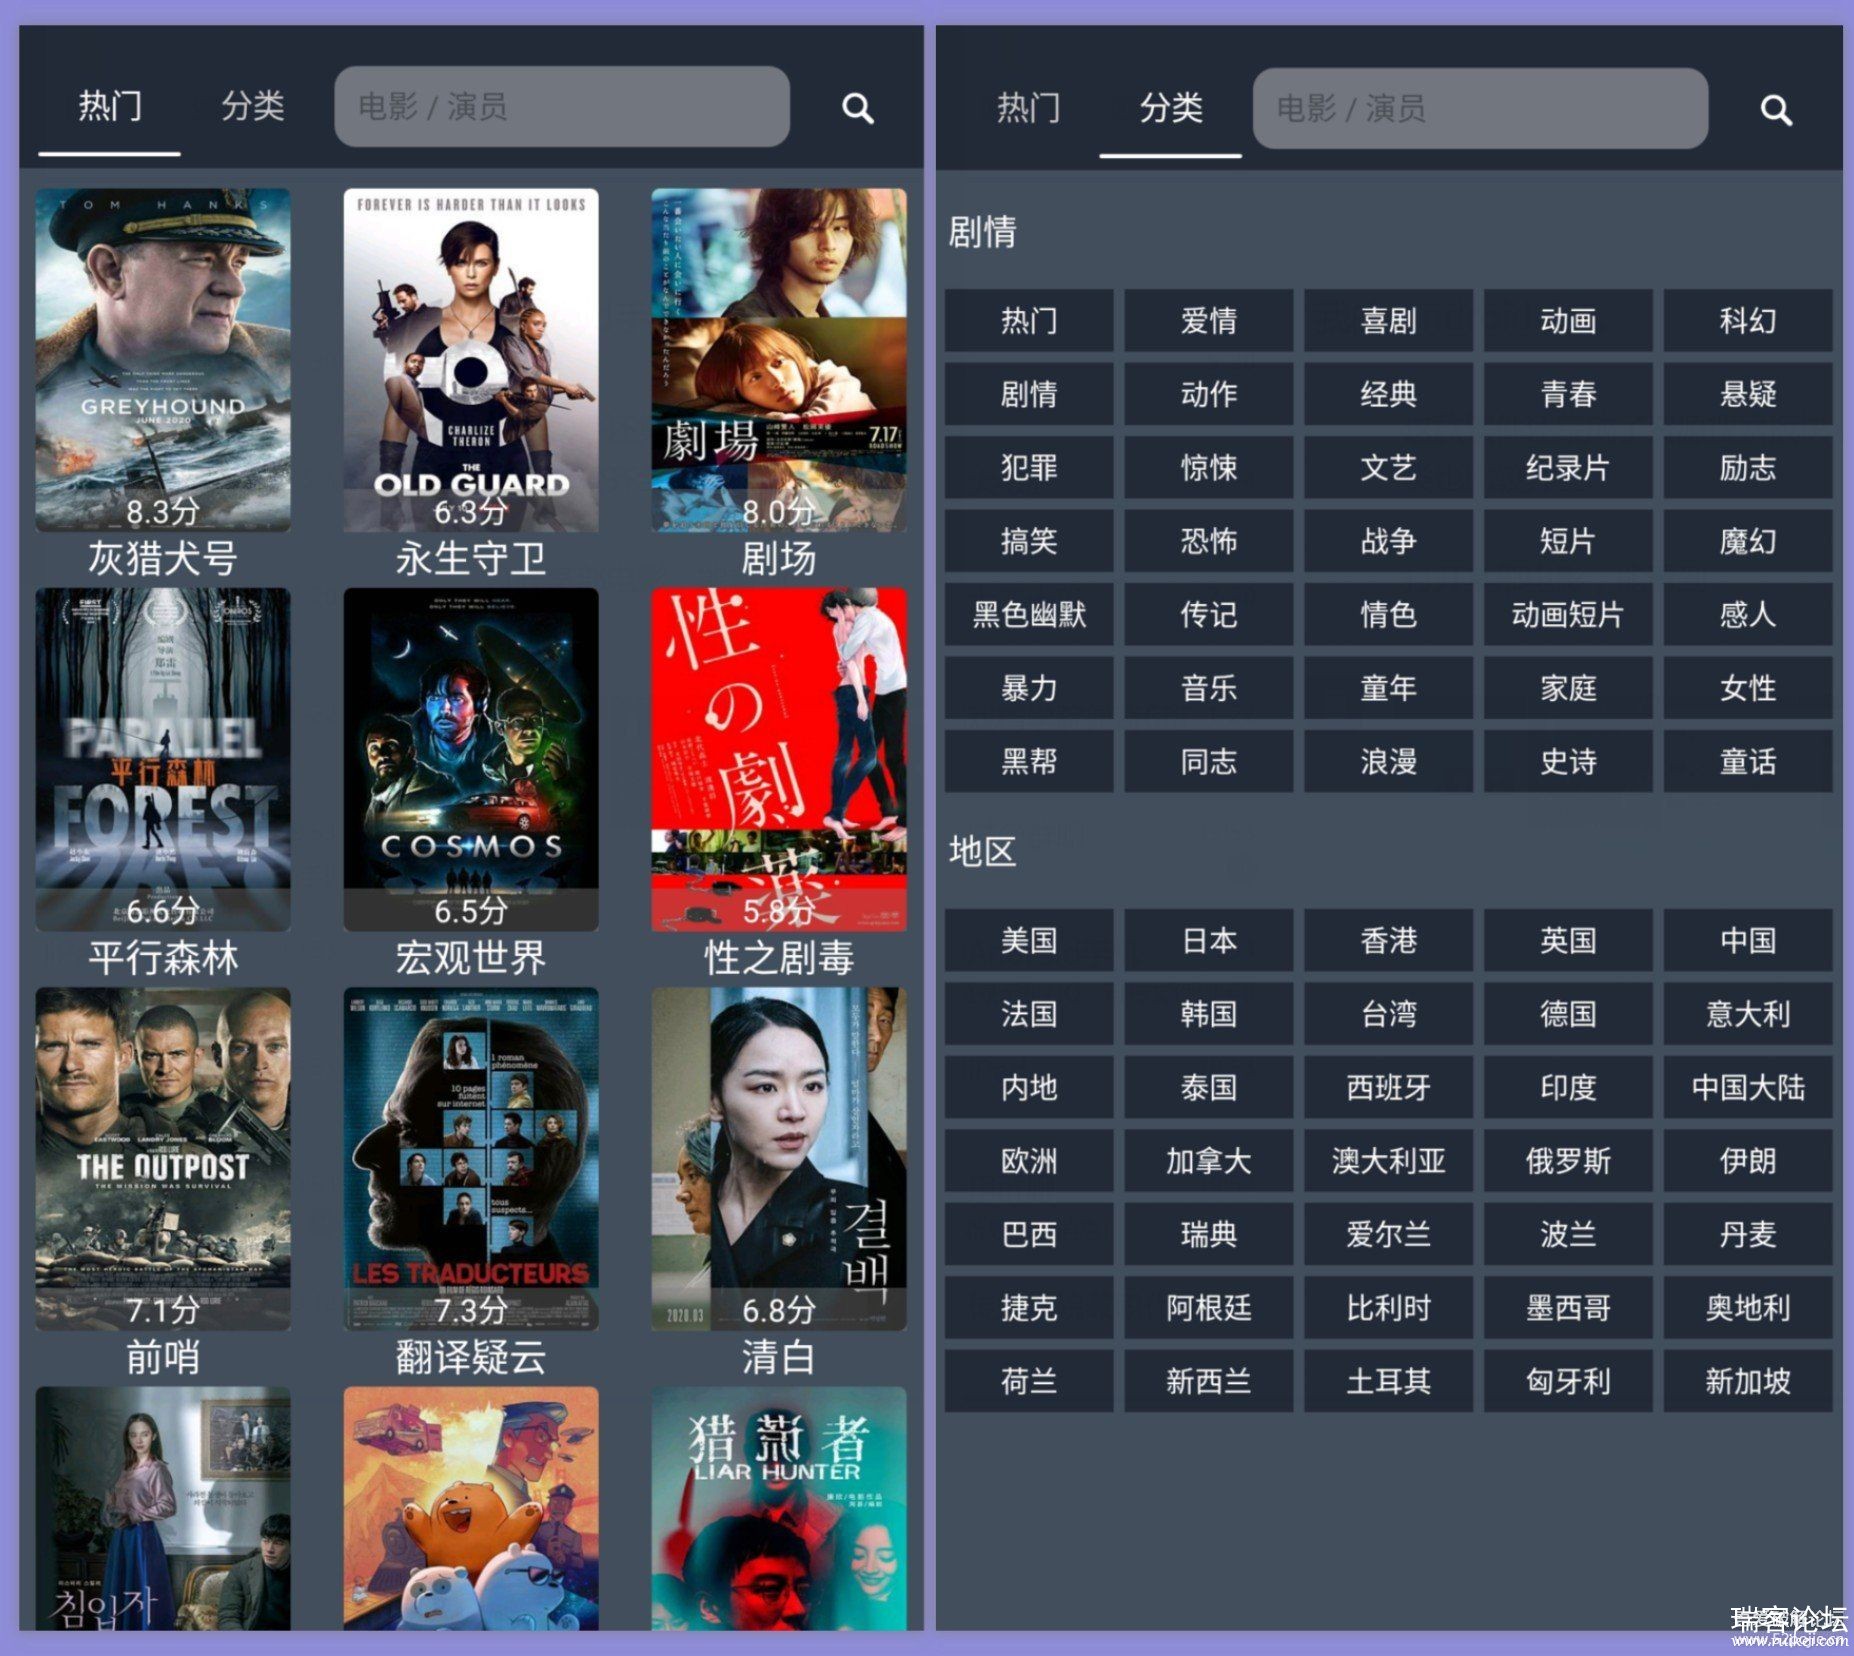1854x1656 pixels.
Task: Focus the 电影/演员 search field in the right screen
Action: pos(1480,108)
